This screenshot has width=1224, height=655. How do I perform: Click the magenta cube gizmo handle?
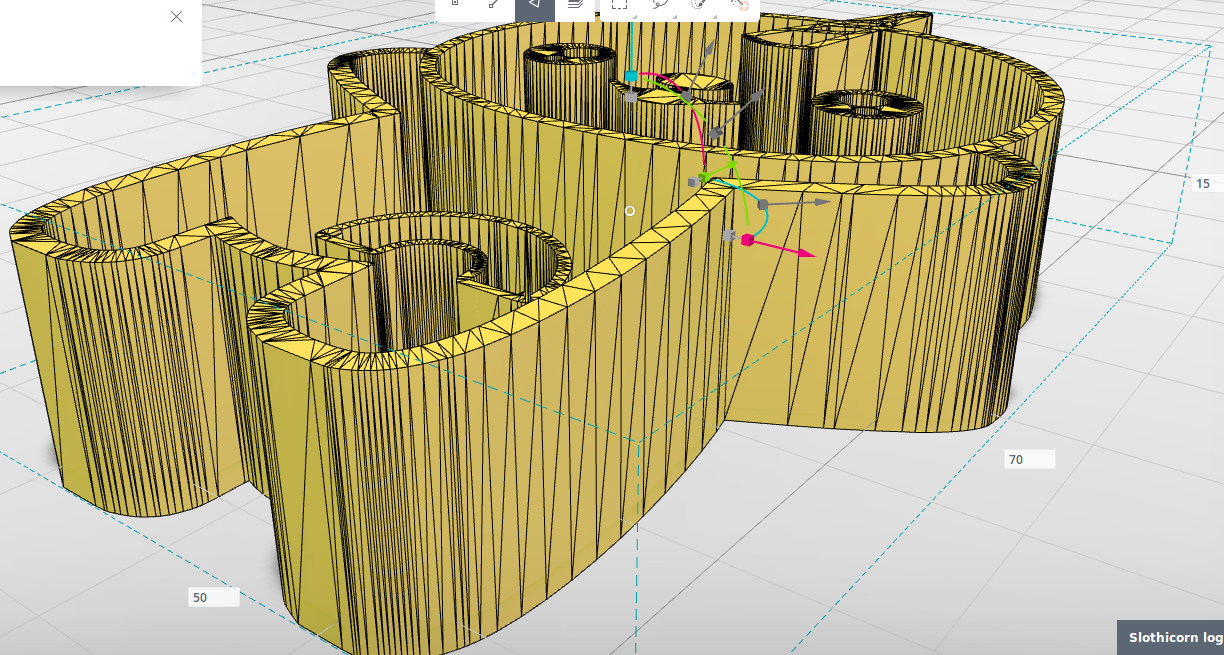747,240
